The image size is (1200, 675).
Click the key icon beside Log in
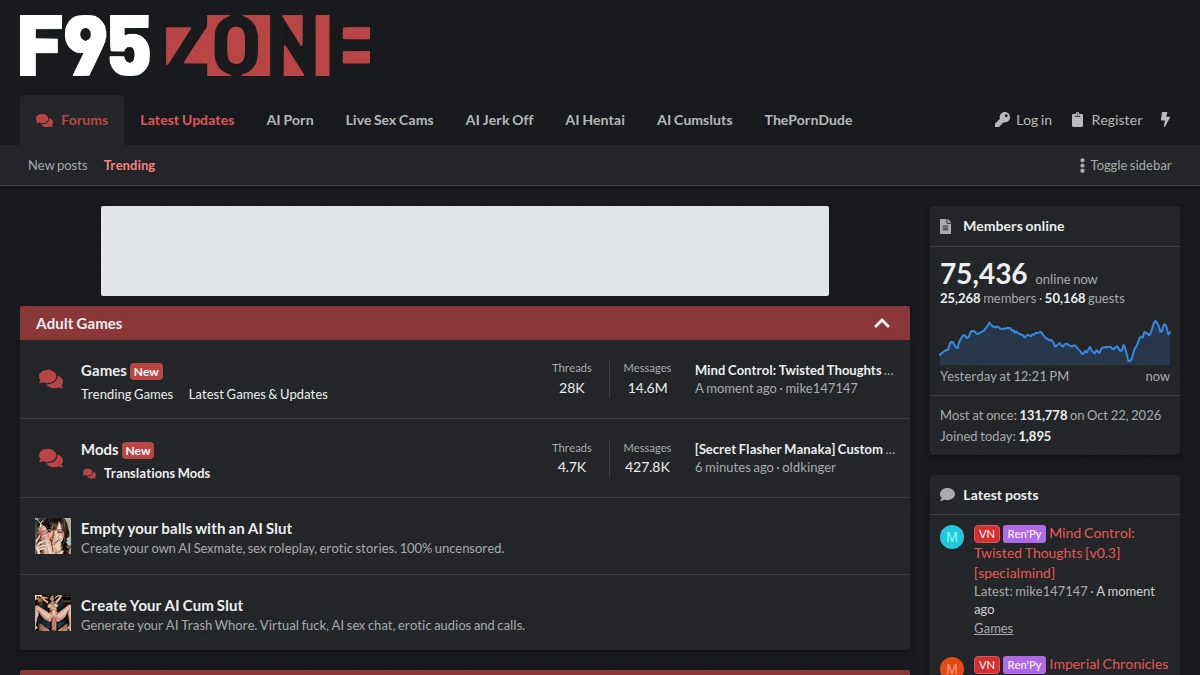[1002, 120]
